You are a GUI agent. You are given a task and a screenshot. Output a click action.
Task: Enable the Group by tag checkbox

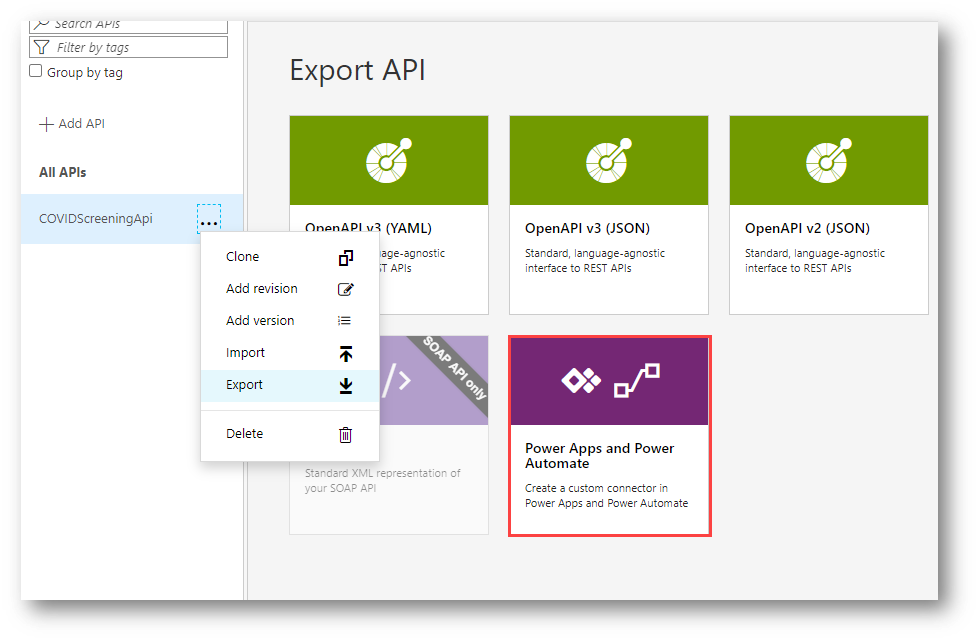click(x=35, y=71)
